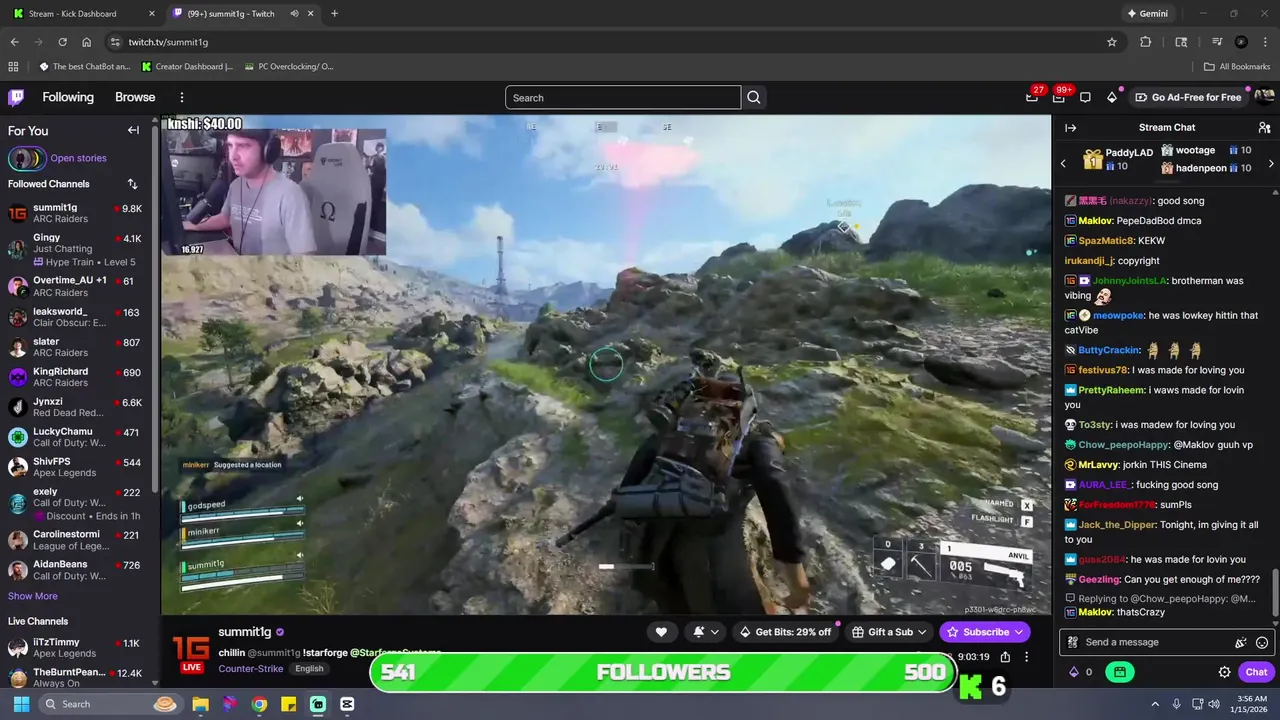Open the Twitch home logo
This screenshot has width=1280, height=720.
click(x=16, y=97)
